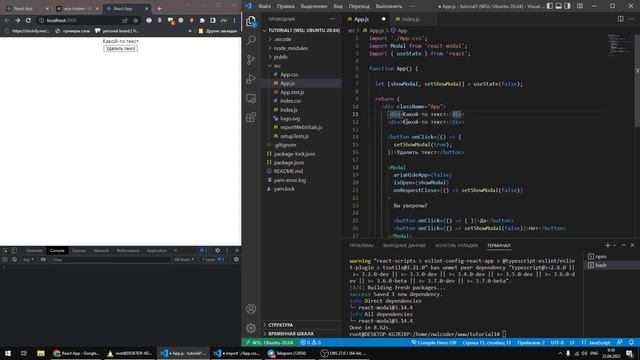Switch to КОНСОЛЬ ОТЛАДКИ panel tab
The height and width of the screenshot is (360, 640).
(x=456, y=245)
